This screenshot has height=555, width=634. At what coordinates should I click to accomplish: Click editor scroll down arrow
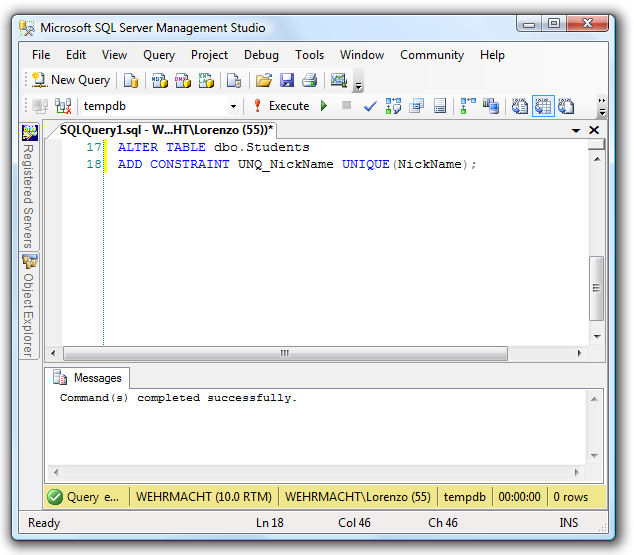pos(597,336)
